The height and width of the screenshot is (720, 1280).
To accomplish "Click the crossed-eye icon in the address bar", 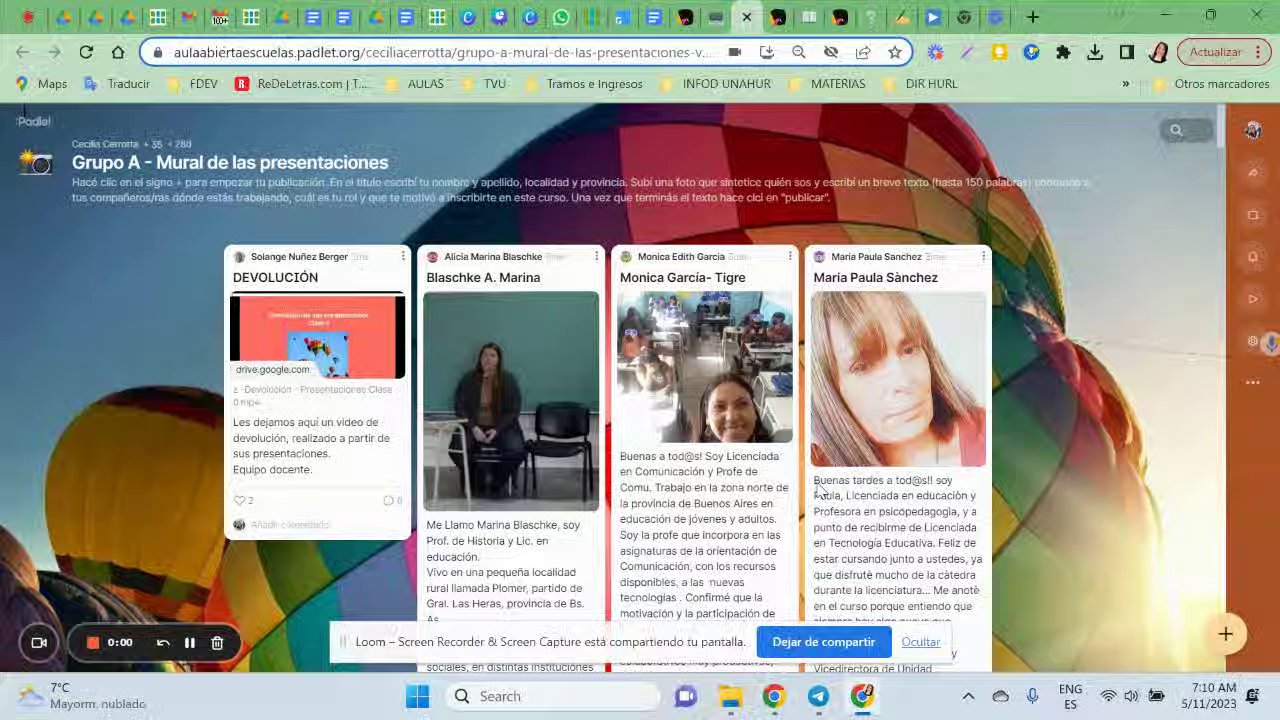I will [831, 52].
